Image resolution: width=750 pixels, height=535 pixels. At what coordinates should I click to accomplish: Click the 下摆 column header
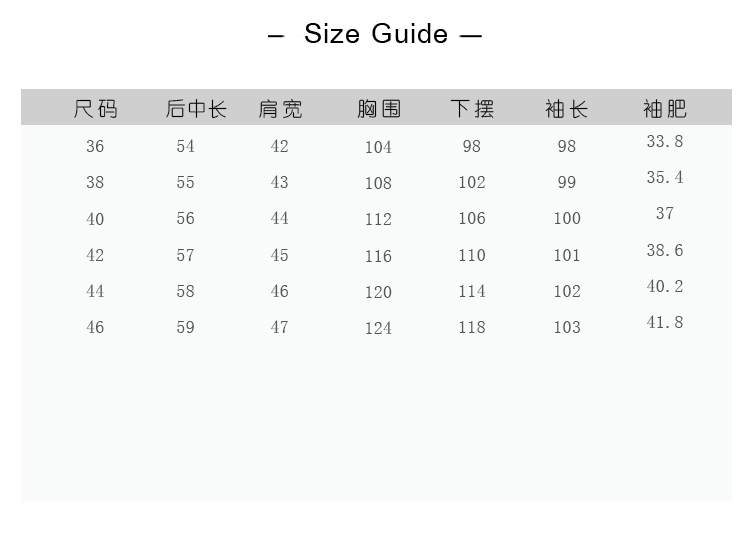(472, 108)
